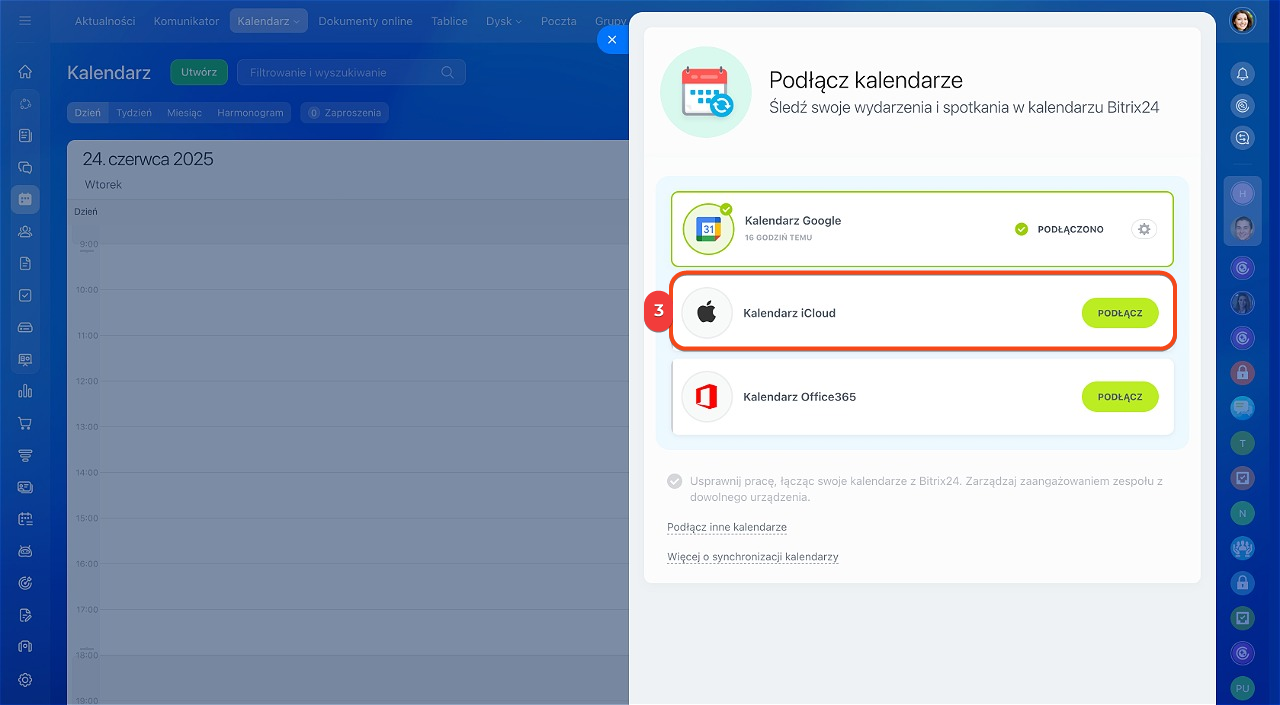Image resolution: width=1280 pixels, height=705 pixels.
Task: Go to the home icon in left sidebar
Action: 25,71
